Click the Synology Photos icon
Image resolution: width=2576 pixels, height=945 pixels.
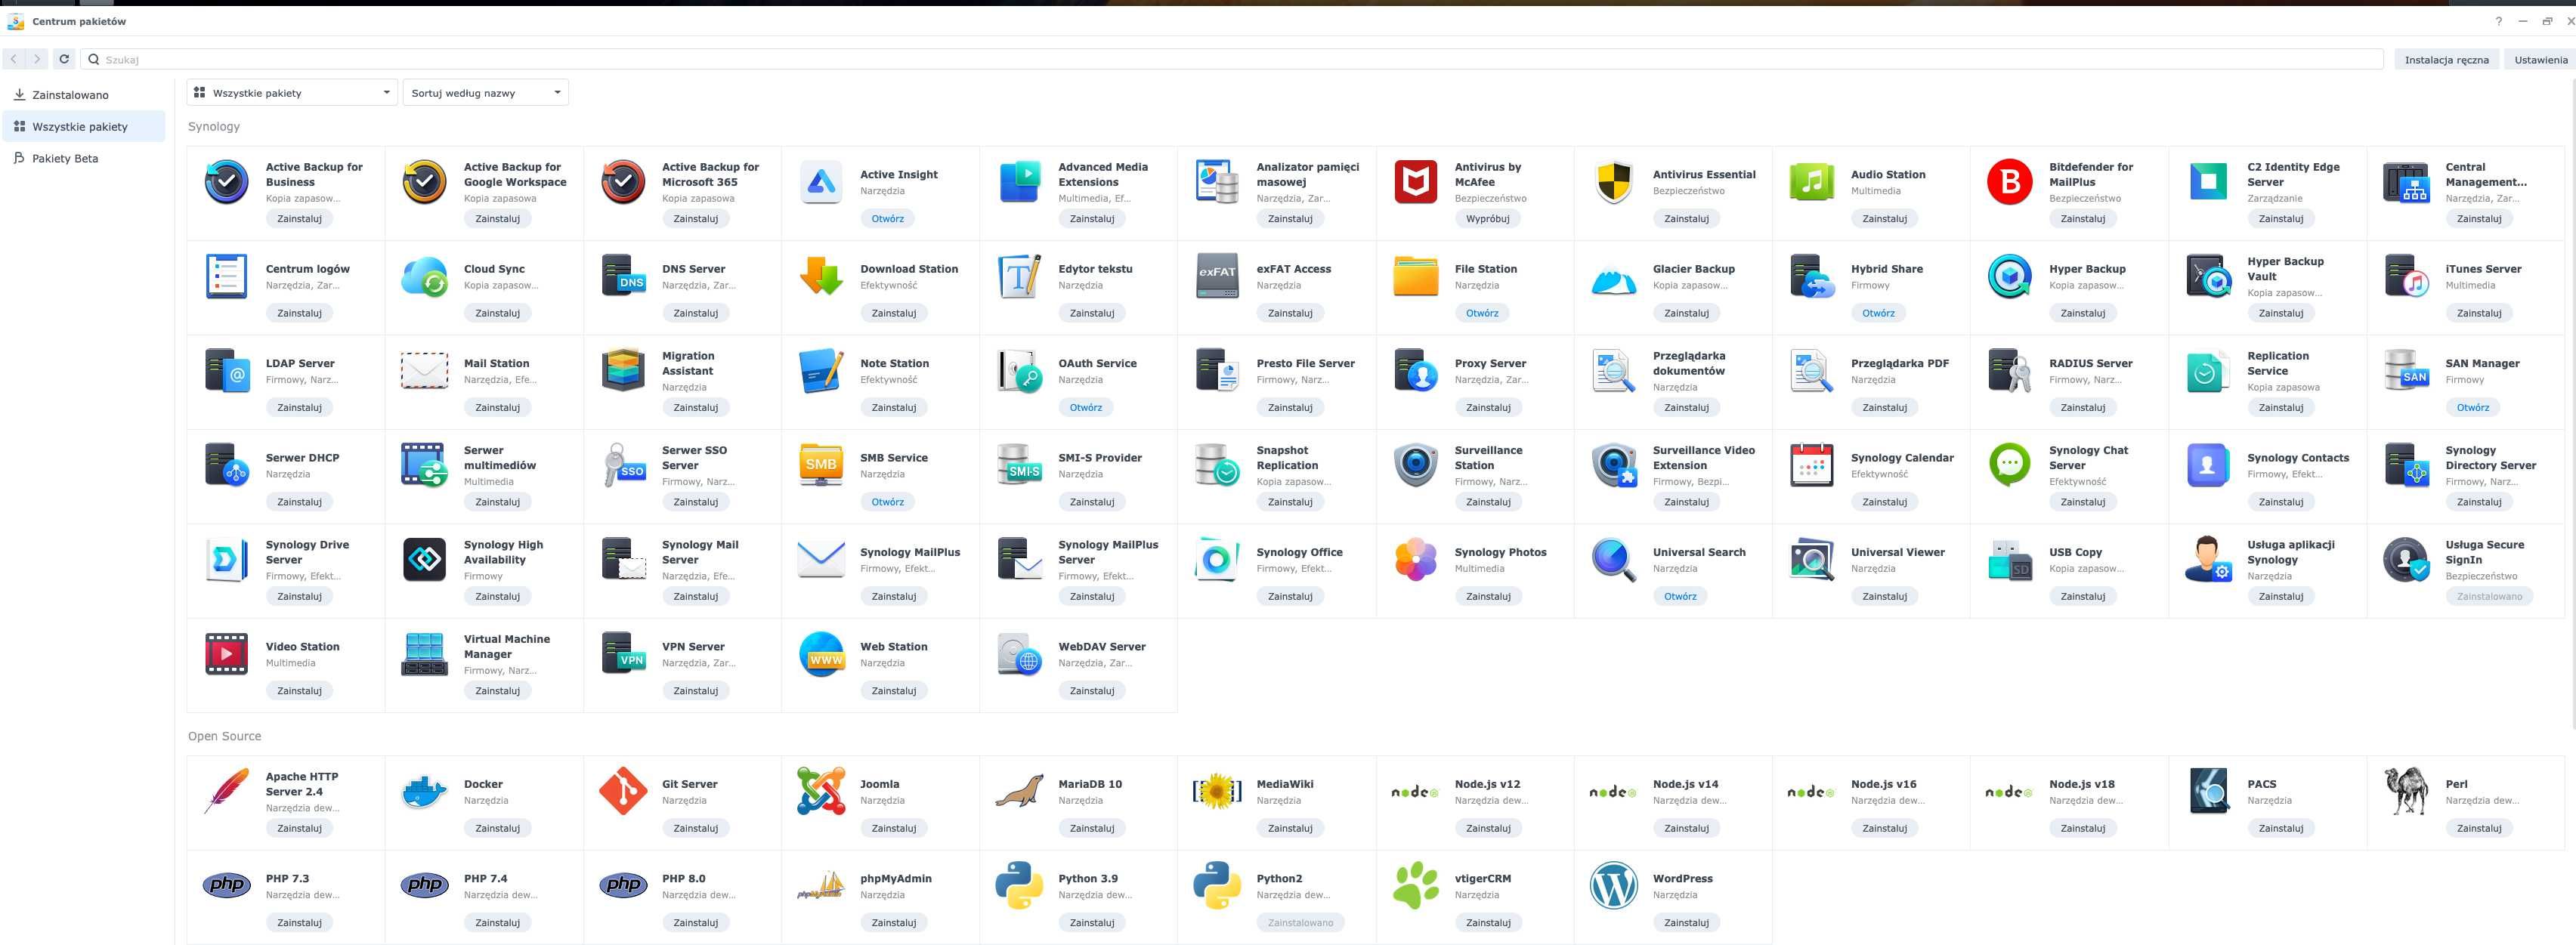coord(1416,560)
